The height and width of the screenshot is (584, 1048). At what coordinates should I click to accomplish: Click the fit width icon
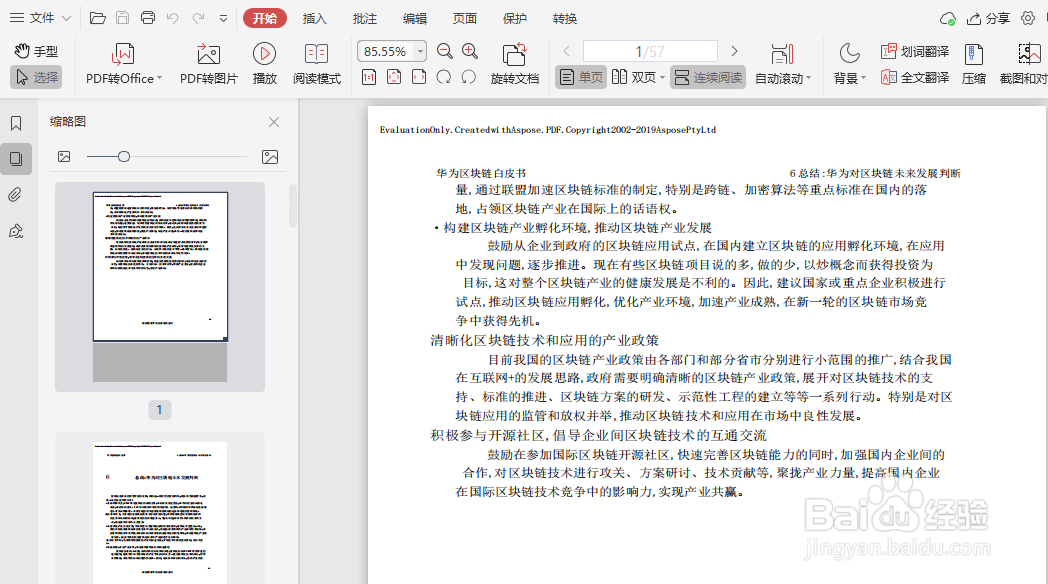[419, 78]
